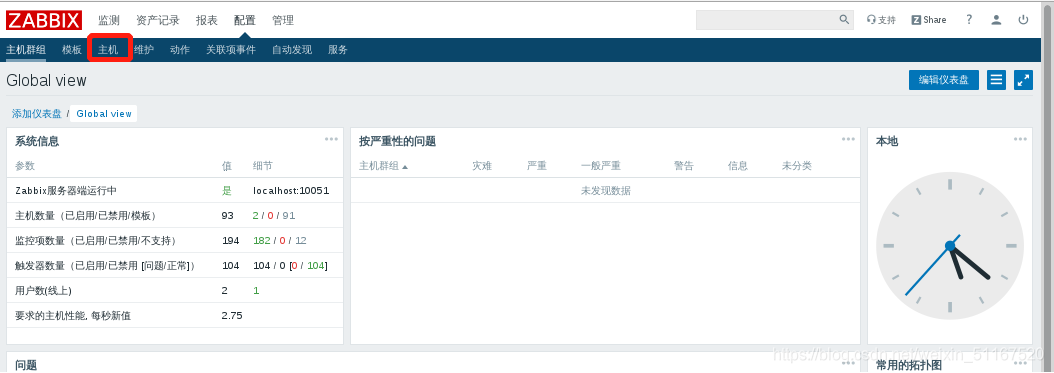Go to 主机群组 submenu
The image size is (1054, 373).
26,50
